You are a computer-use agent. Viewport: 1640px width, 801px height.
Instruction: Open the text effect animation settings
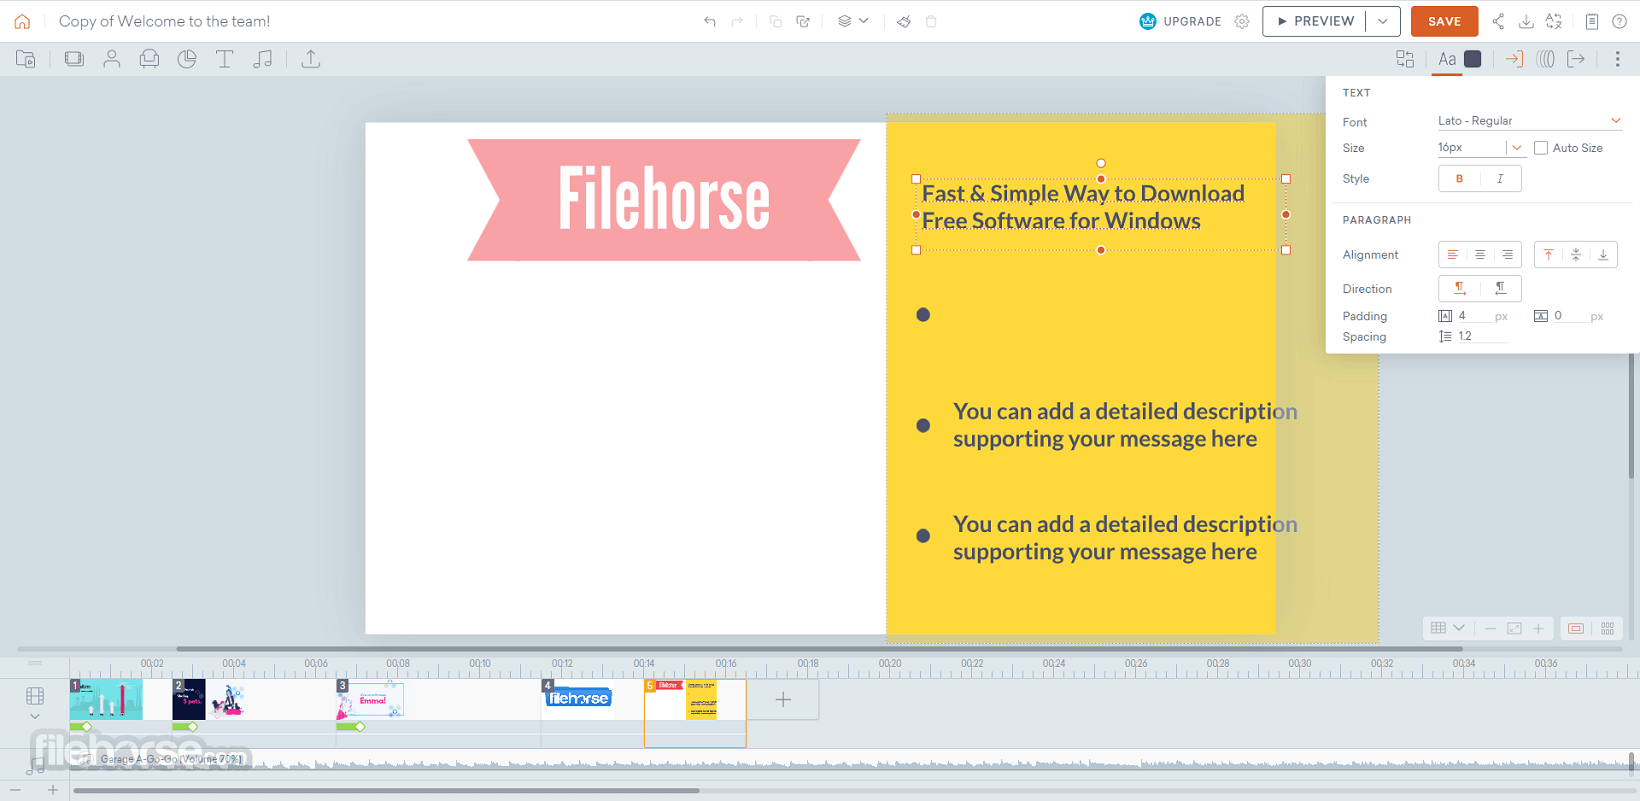(1545, 59)
